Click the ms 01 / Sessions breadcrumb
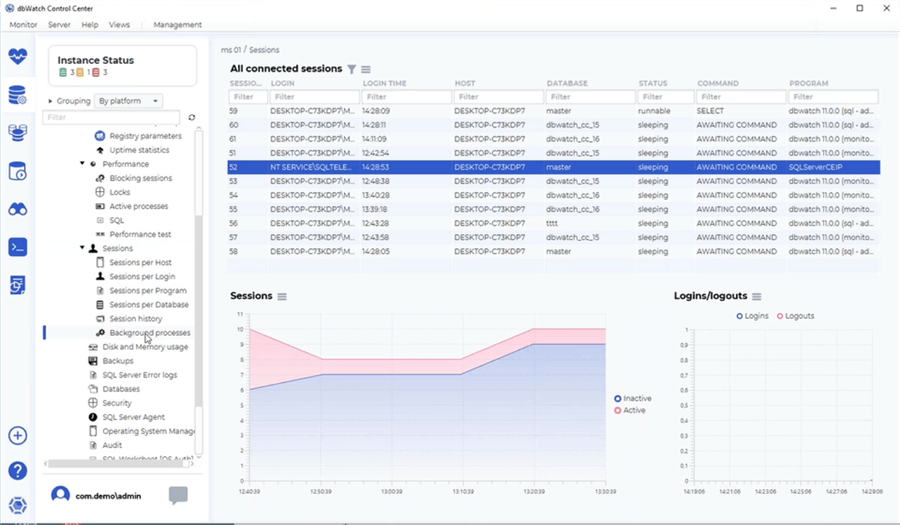This screenshot has width=900, height=525. [250, 50]
